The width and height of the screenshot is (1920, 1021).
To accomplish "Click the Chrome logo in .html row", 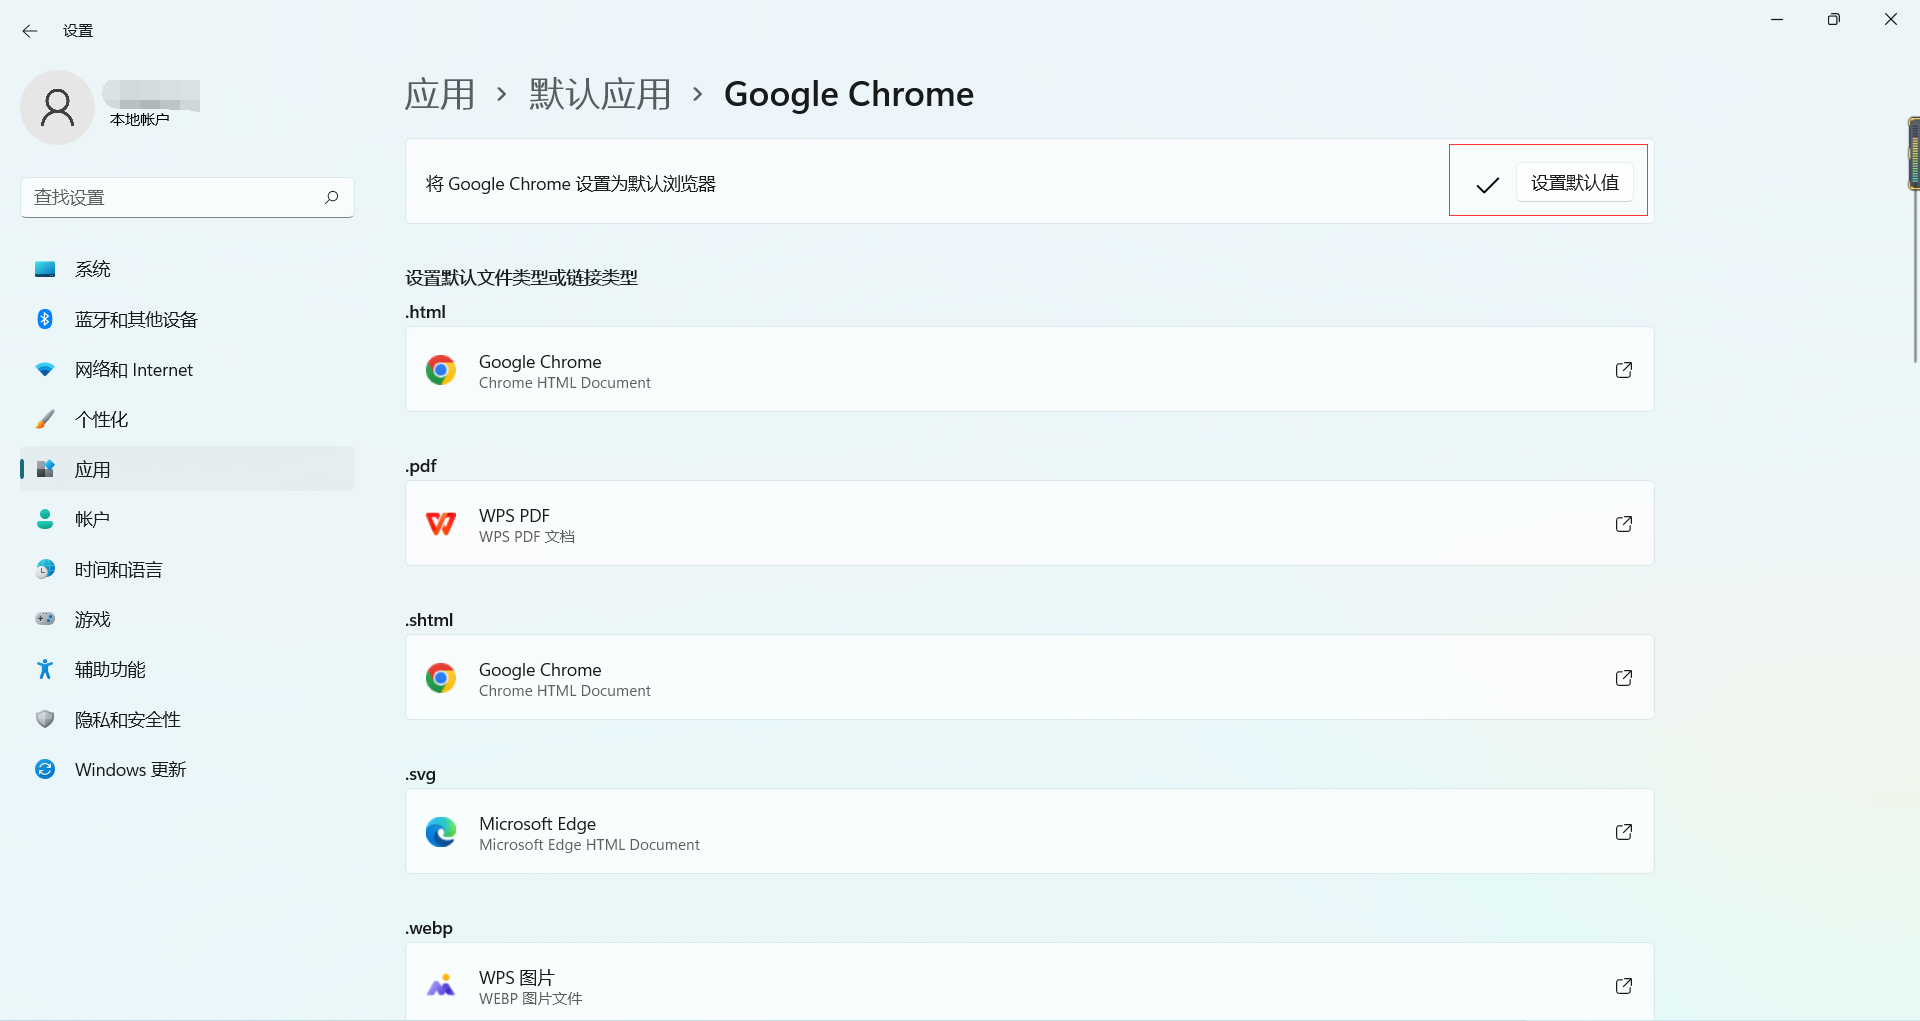I will (x=441, y=370).
